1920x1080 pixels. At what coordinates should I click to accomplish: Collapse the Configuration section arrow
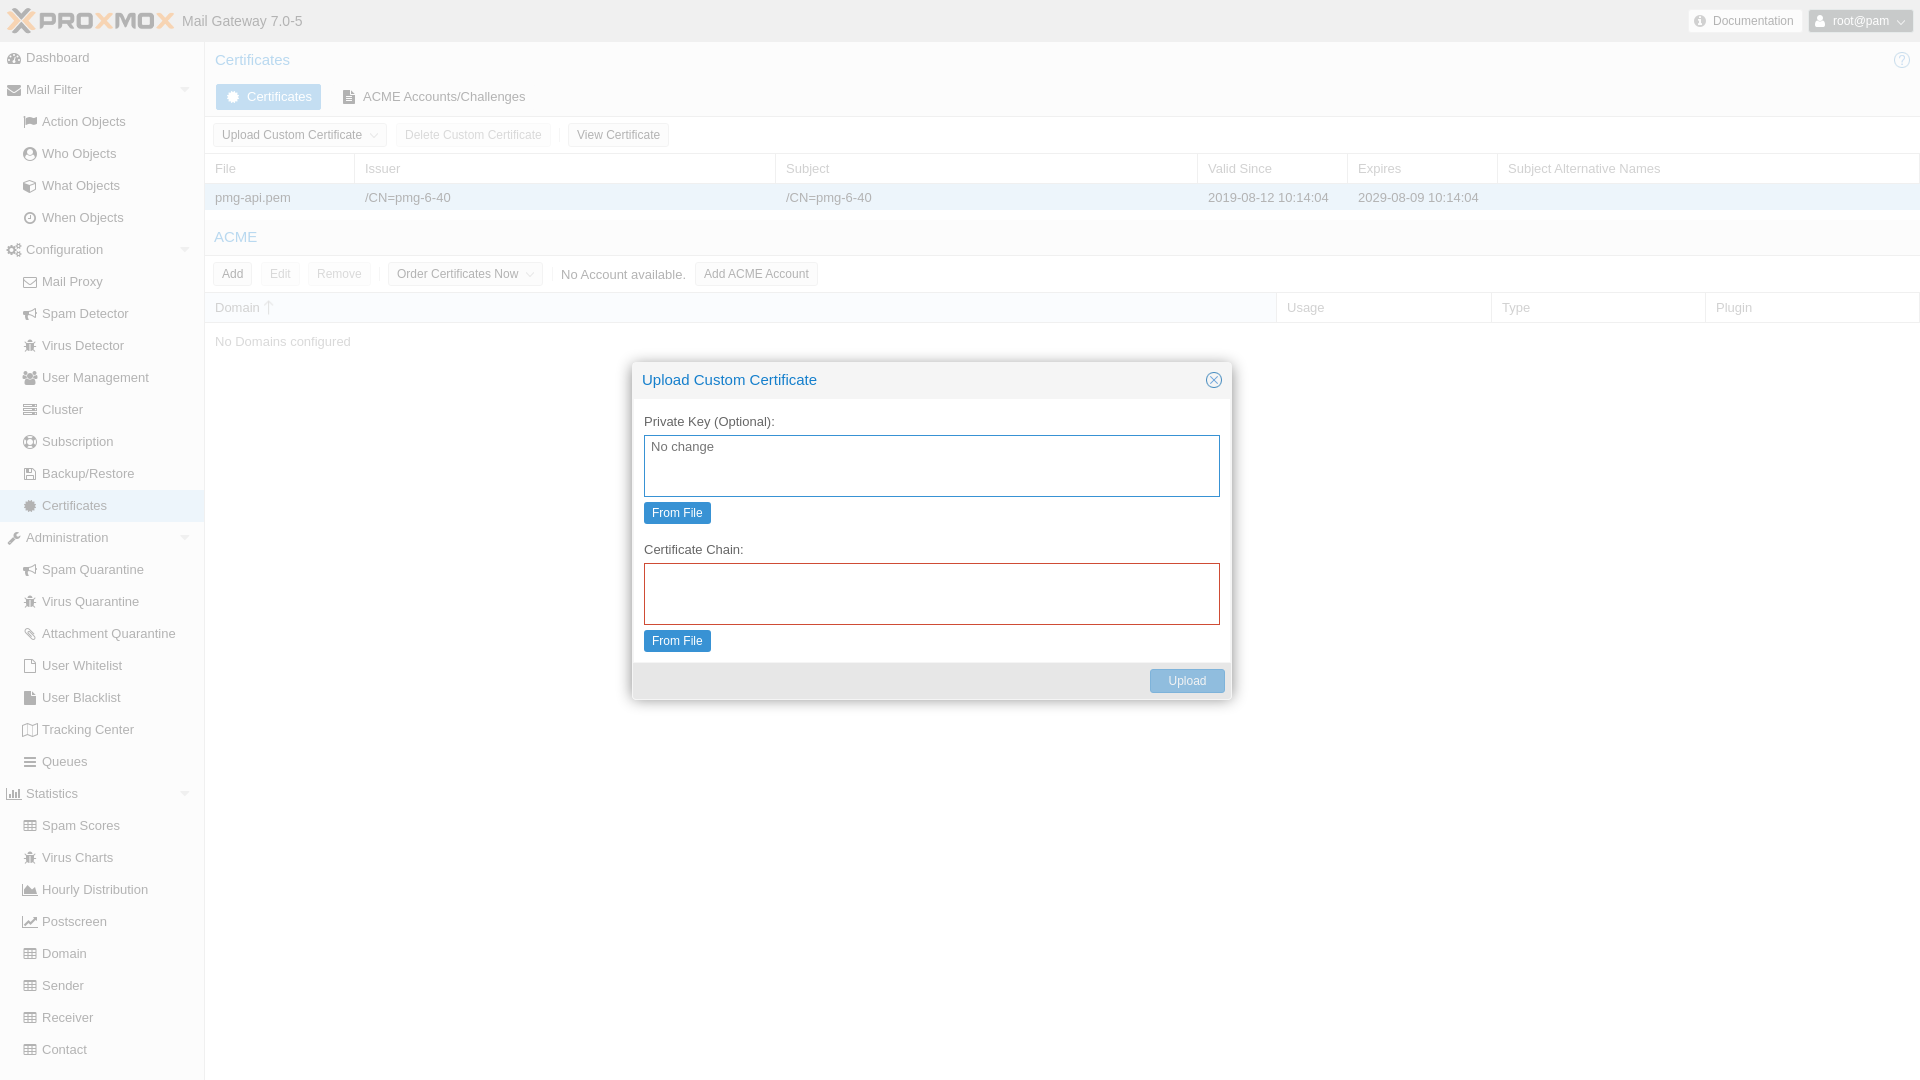pos(184,250)
